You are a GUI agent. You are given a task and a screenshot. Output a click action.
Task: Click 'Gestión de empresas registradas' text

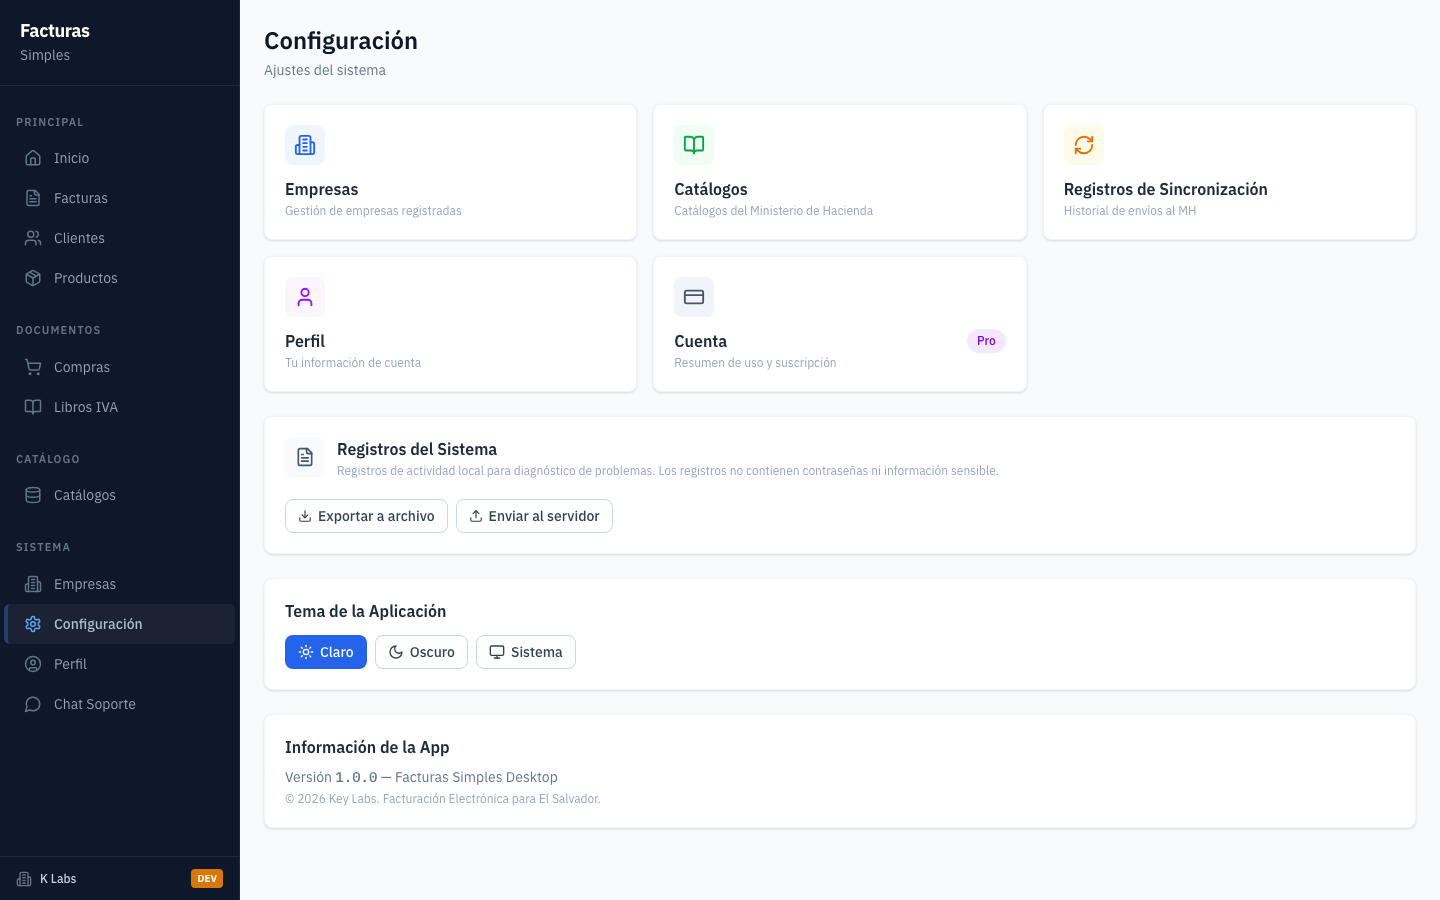[373, 211]
